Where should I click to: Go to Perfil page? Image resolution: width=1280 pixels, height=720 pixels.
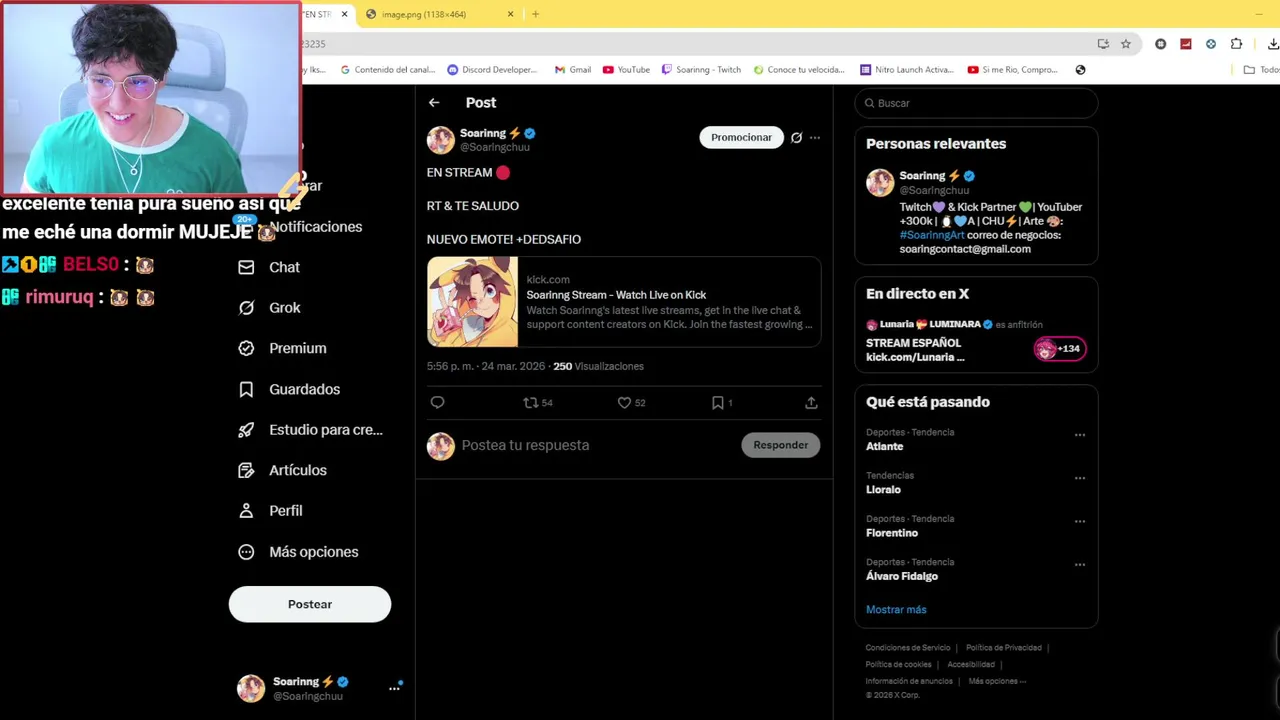(270, 511)
